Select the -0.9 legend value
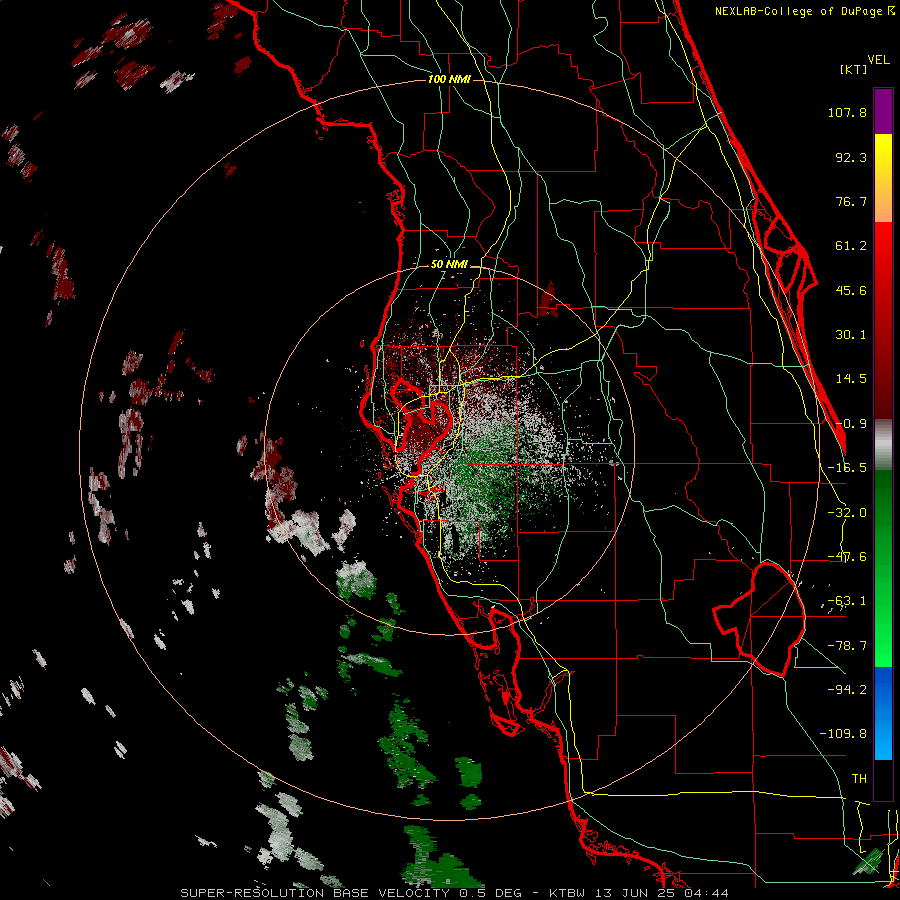The height and width of the screenshot is (900, 900). click(x=851, y=424)
